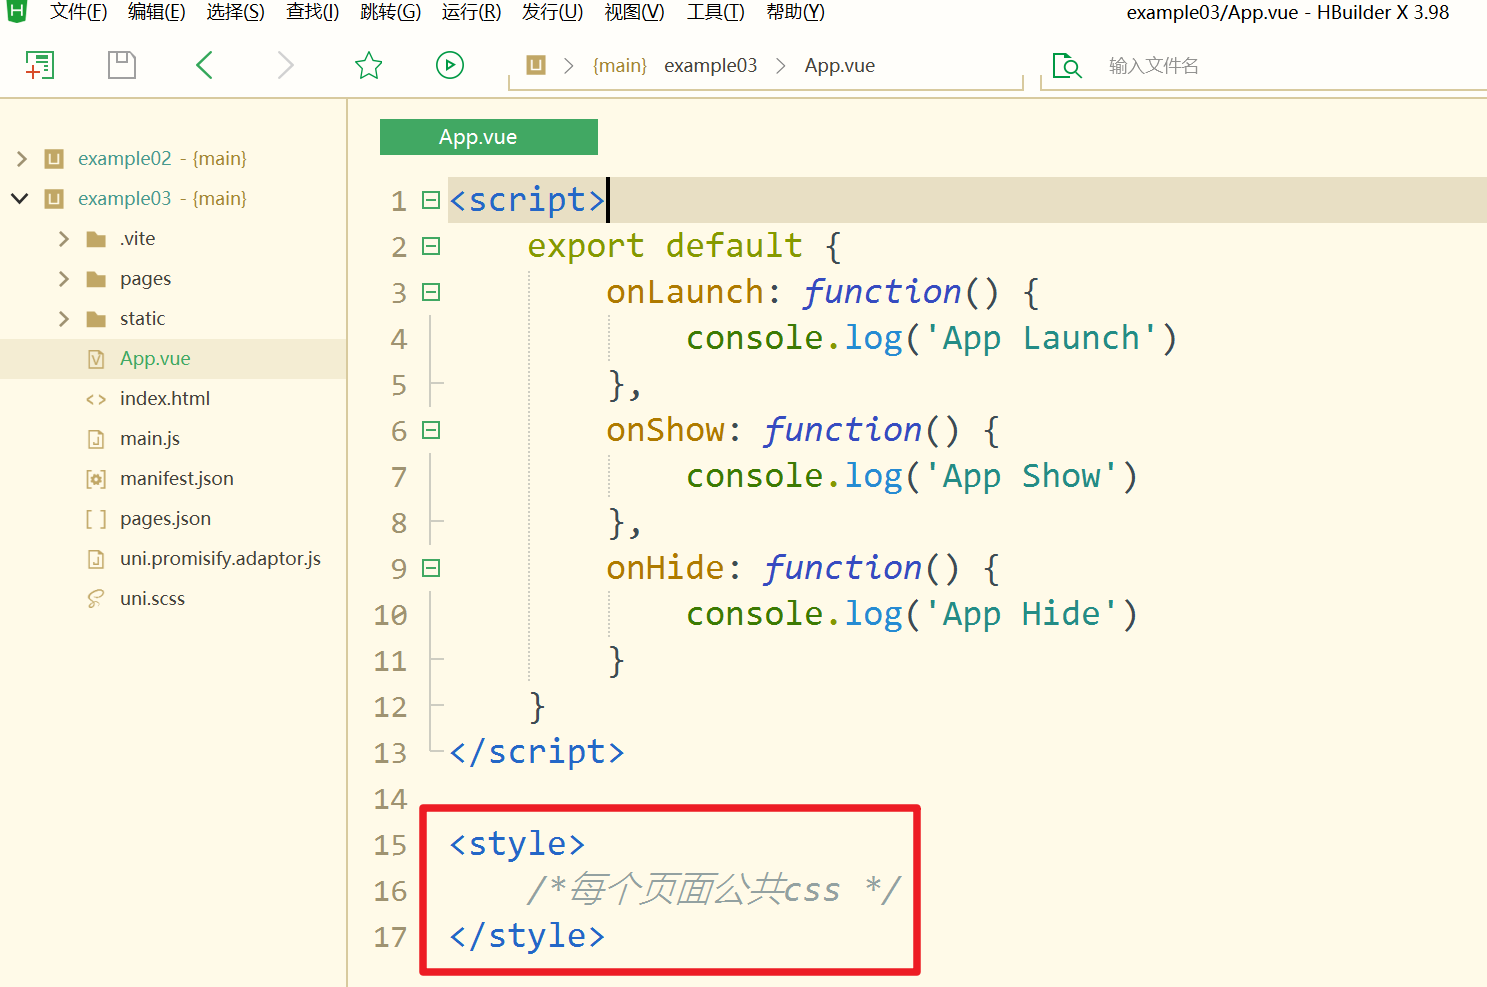Click the App.vue file icon in tree

click(96, 359)
